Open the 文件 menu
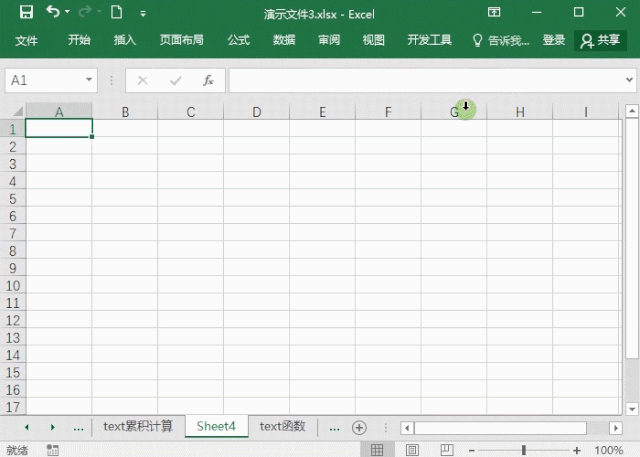640x457 pixels. (26, 40)
